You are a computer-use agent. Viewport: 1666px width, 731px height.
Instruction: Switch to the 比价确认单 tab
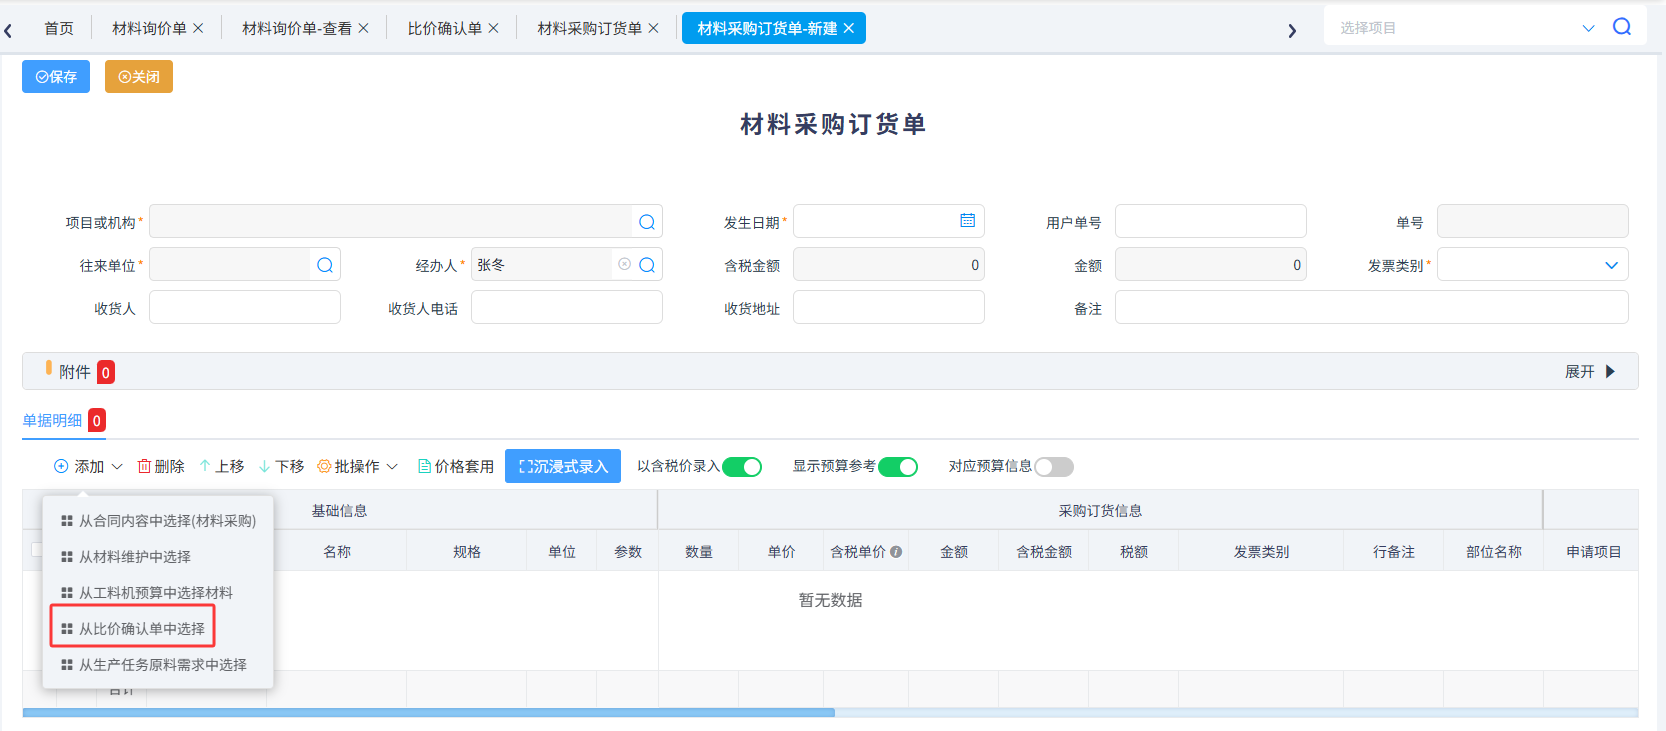pos(444,28)
